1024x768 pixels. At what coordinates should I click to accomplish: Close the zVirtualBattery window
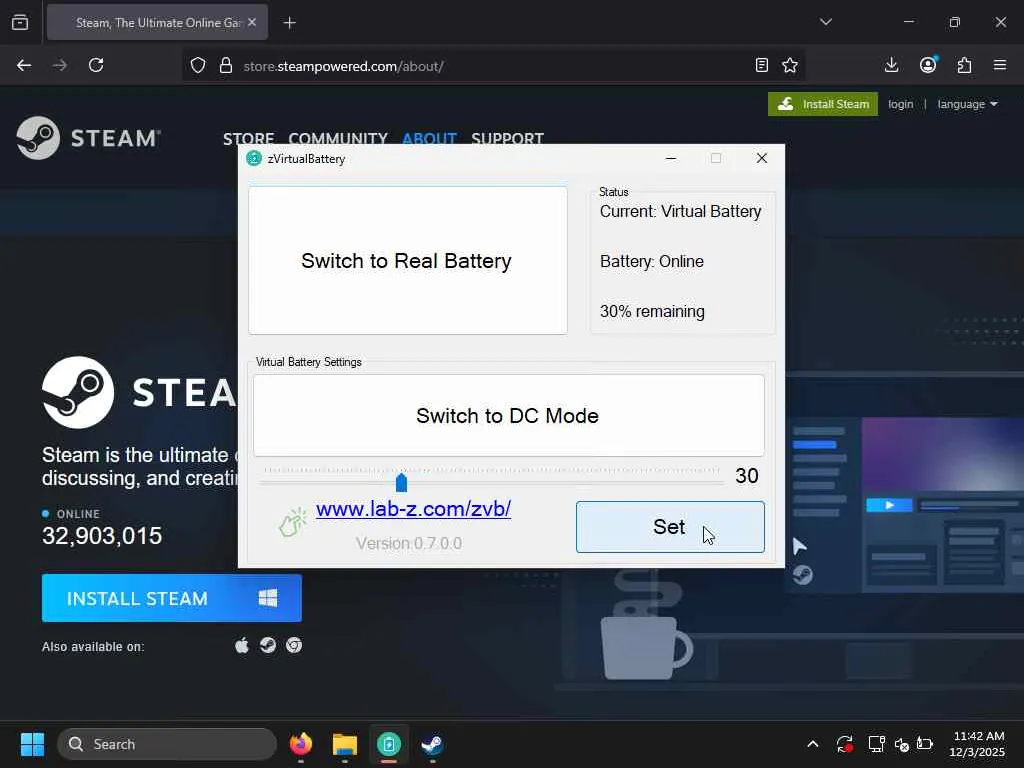(761, 158)
